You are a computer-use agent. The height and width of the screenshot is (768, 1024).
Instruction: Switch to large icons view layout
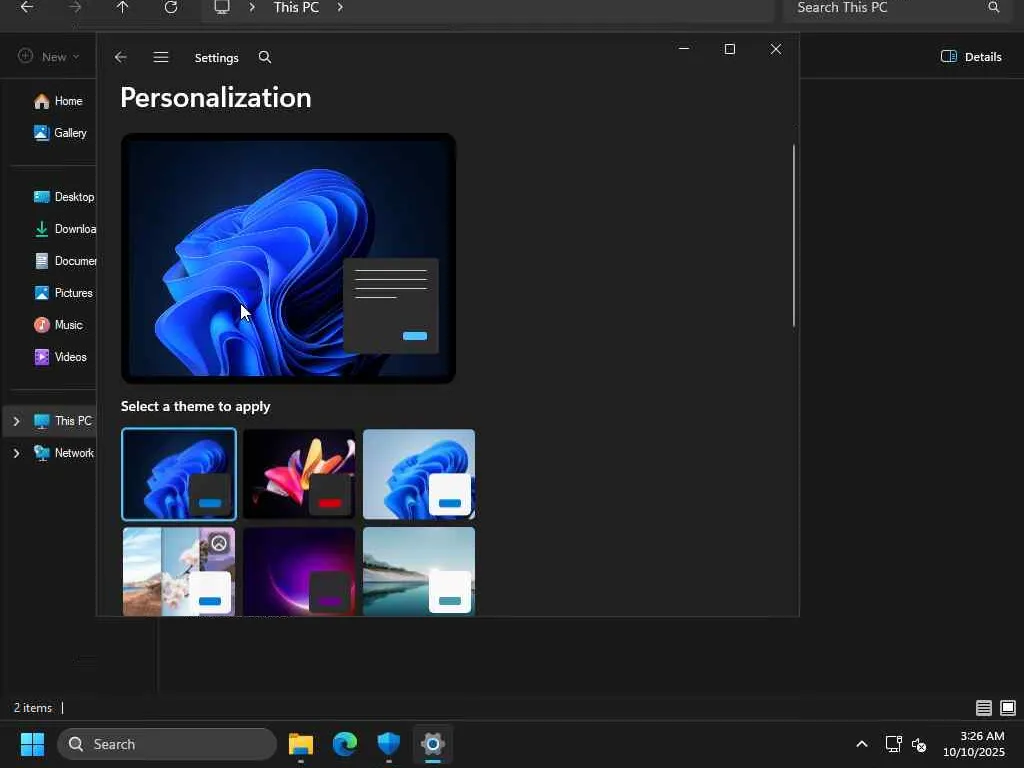click(1007, 708)
